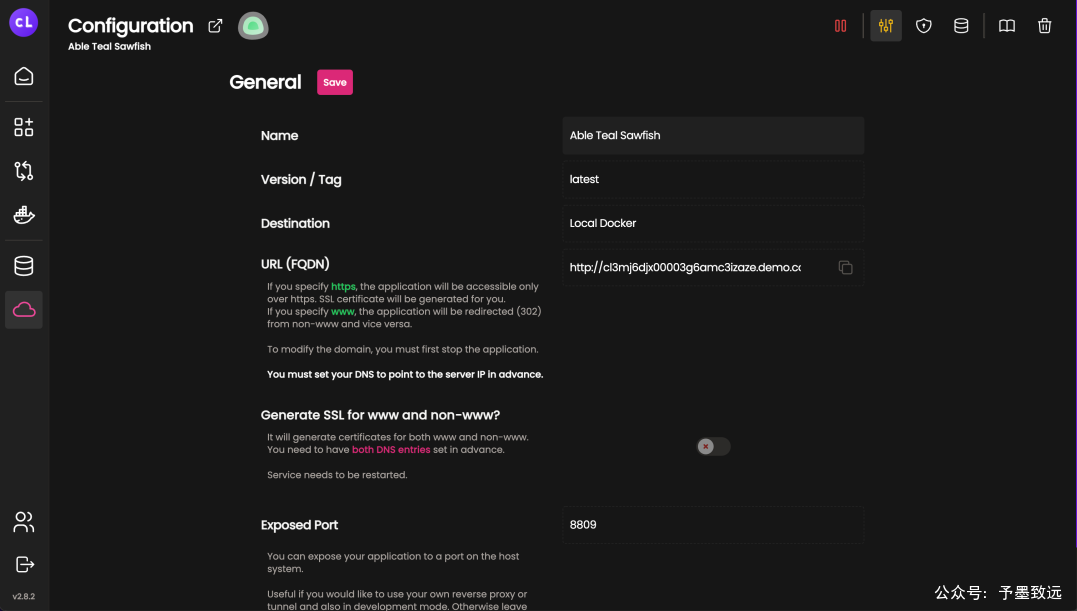Delete the application using trash icon

(1045, 25)
